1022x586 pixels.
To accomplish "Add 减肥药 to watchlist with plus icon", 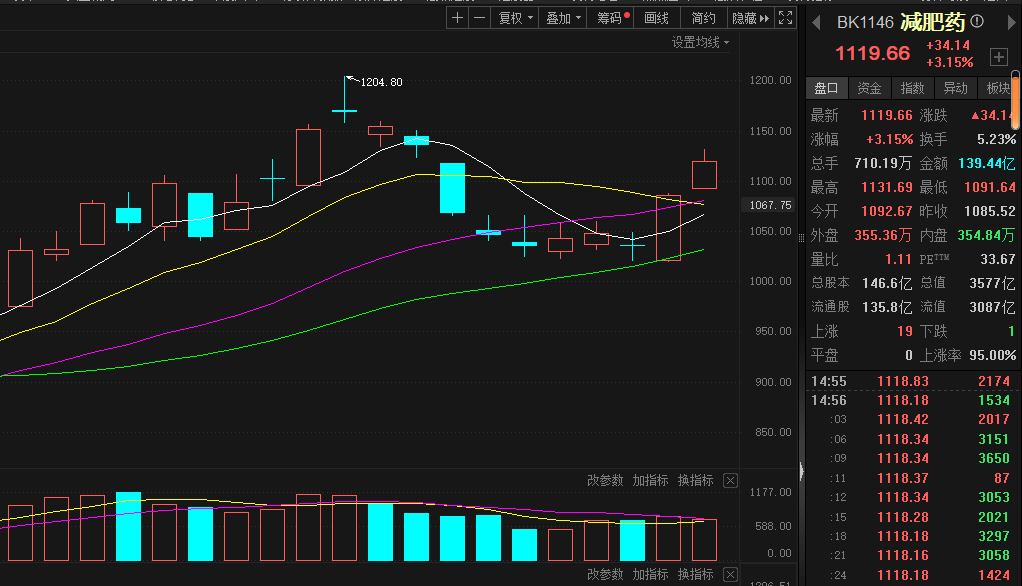I will click(998, 56).
